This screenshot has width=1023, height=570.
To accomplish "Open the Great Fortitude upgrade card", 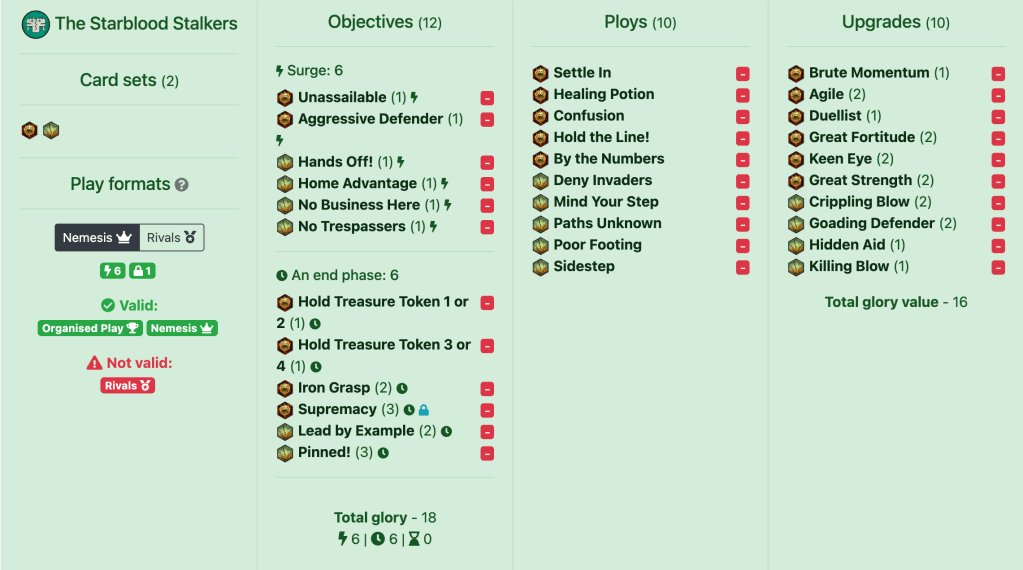I will pos(862,137).
